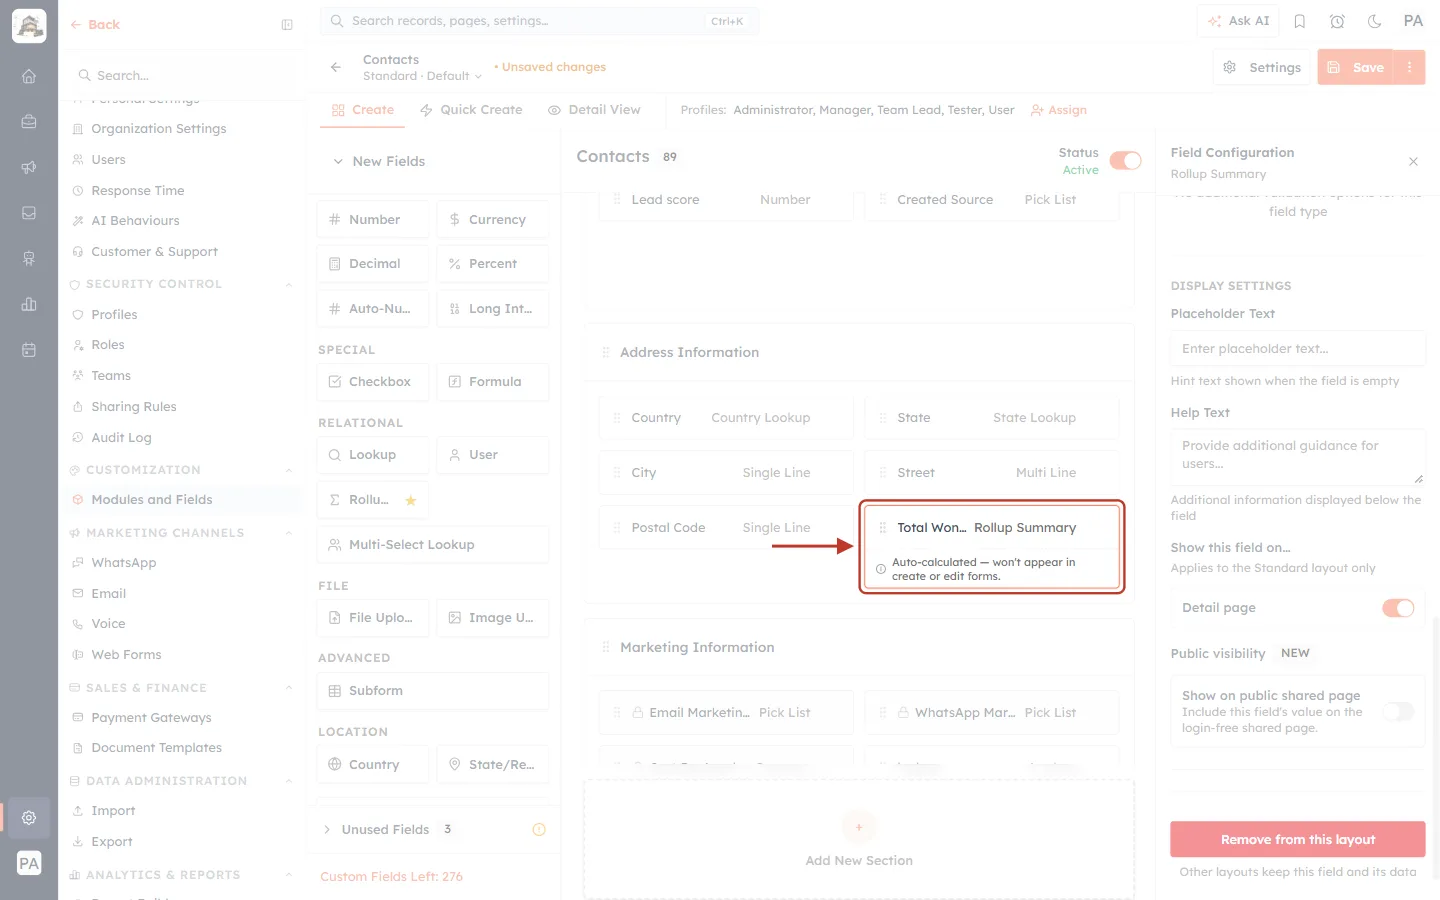Expand the Unused Fields section
Screen dimensions: 1440x900
pyautogui.click(x=327, y=830)
